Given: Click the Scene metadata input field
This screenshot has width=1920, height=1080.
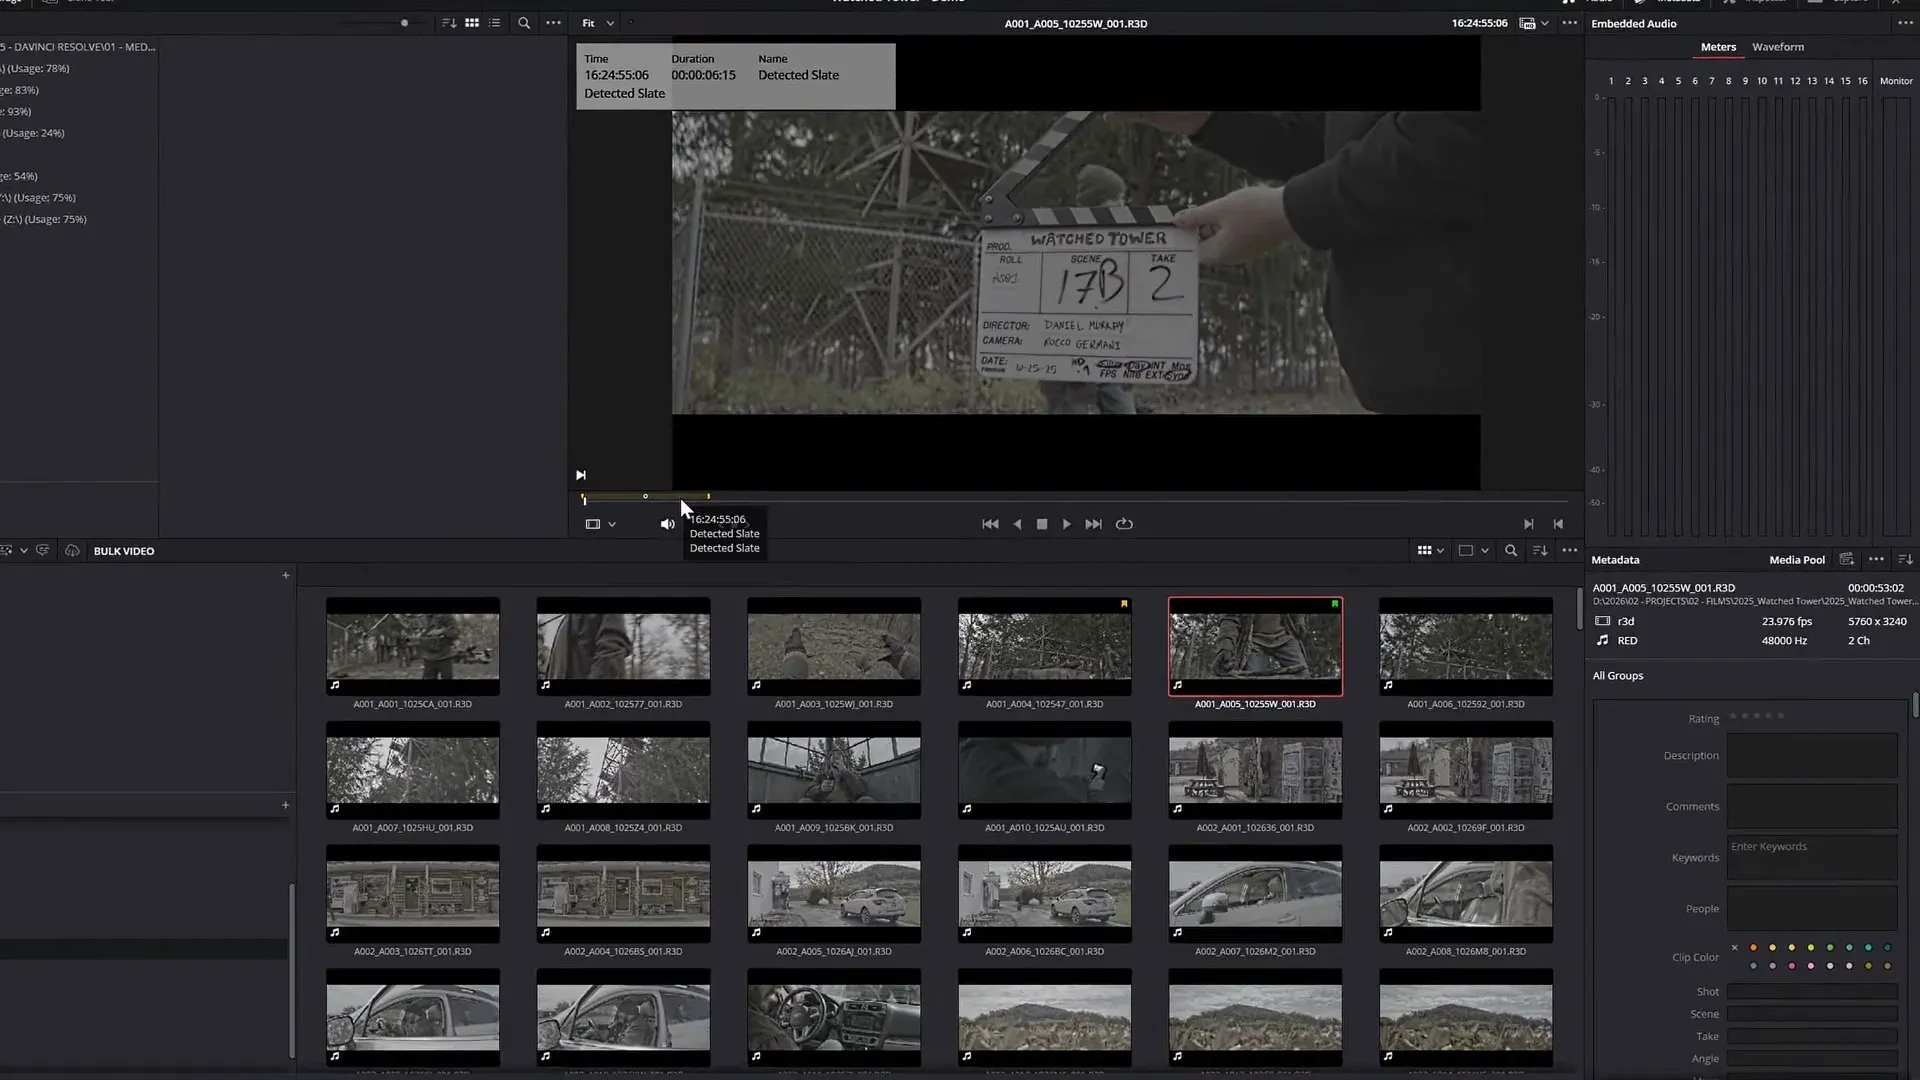Looking at the screenshot, I should coord(1812,1014).
